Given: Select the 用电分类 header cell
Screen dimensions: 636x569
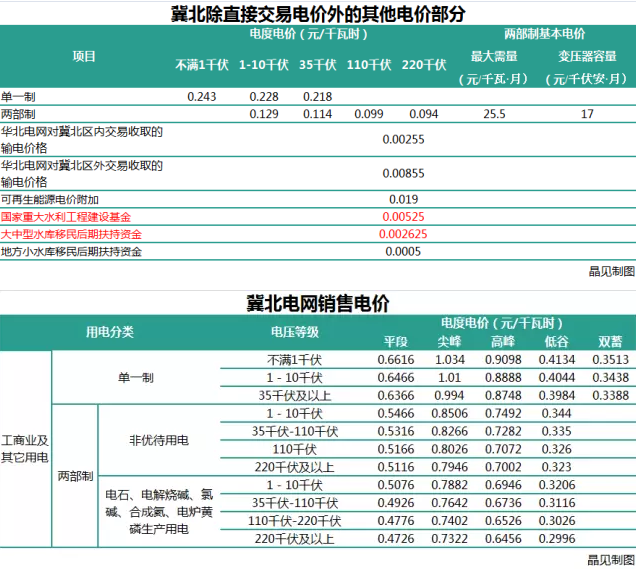Looking at the screenshot, I should pos(108,331).
